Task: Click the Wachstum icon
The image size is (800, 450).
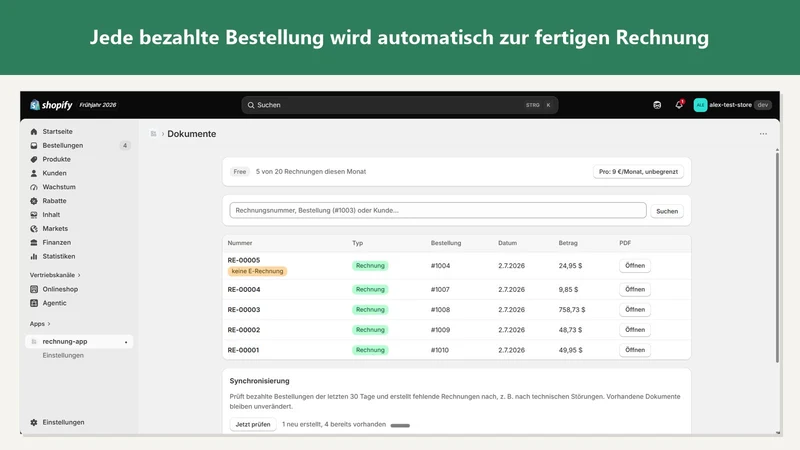Action: pos(34,187)
